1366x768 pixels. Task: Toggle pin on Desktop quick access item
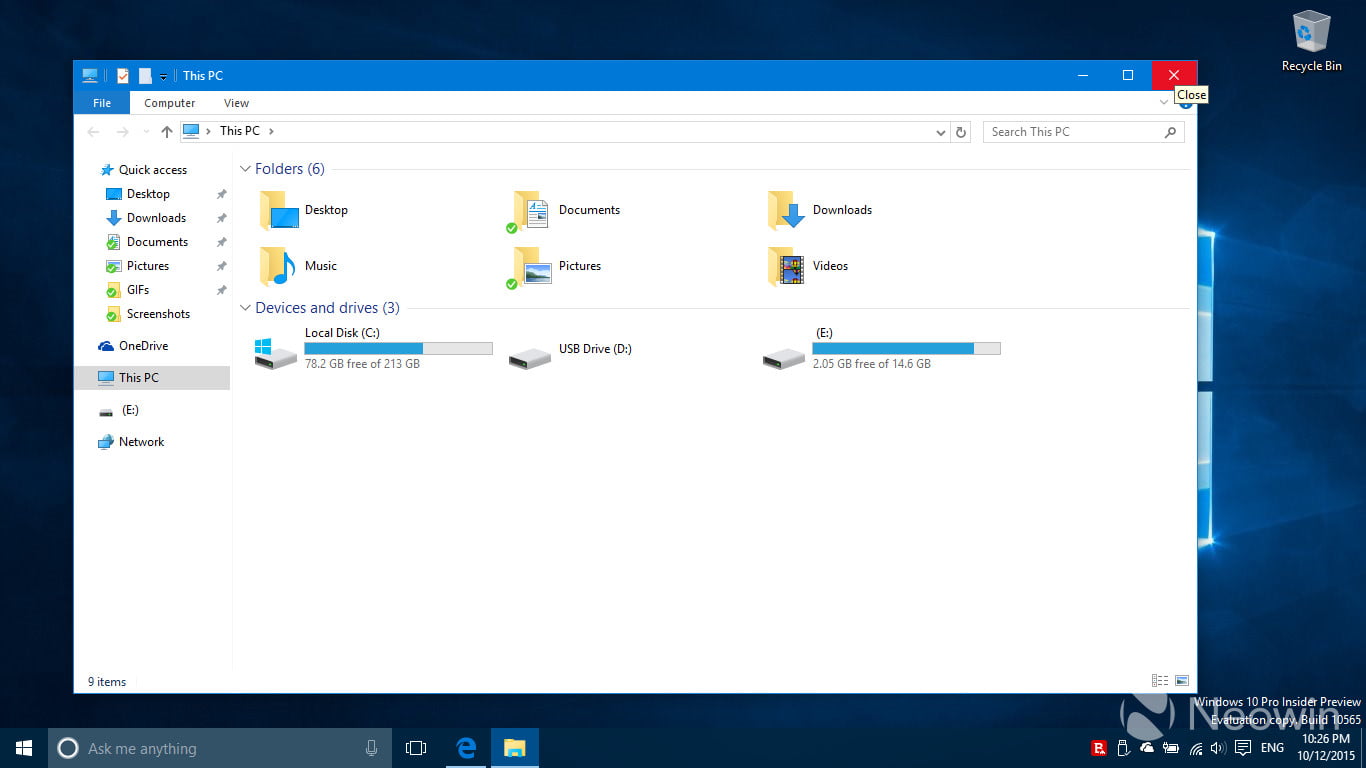tap(221, 194)
